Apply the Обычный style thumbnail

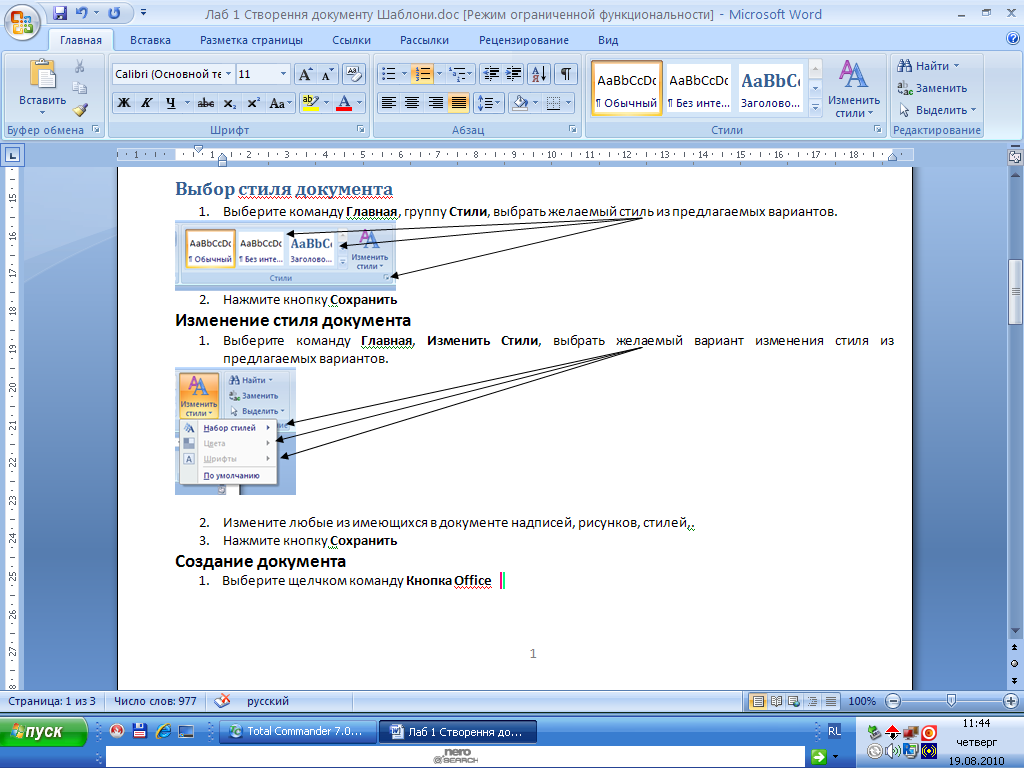627,88
